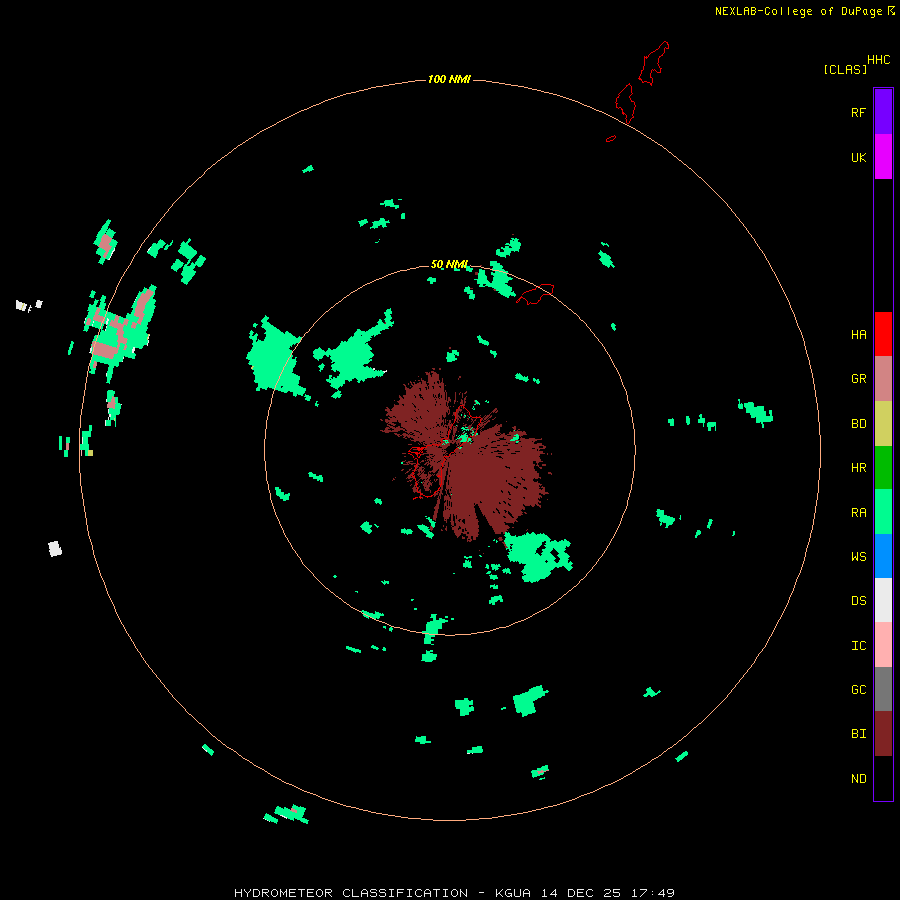Pick the RA bright green legend swatch
Viewport: 900px width, 900px height.
883,512
